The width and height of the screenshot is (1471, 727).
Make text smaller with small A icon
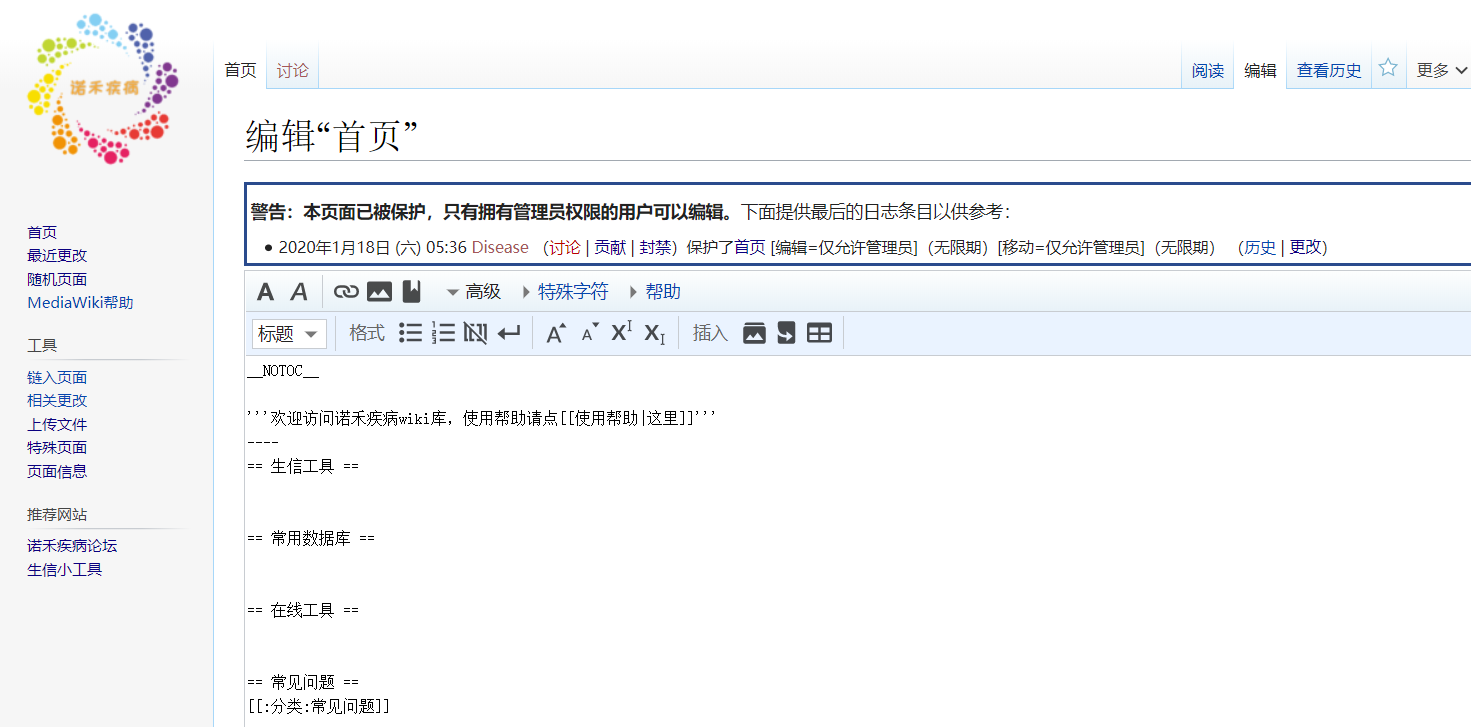[x=589, y=333]
